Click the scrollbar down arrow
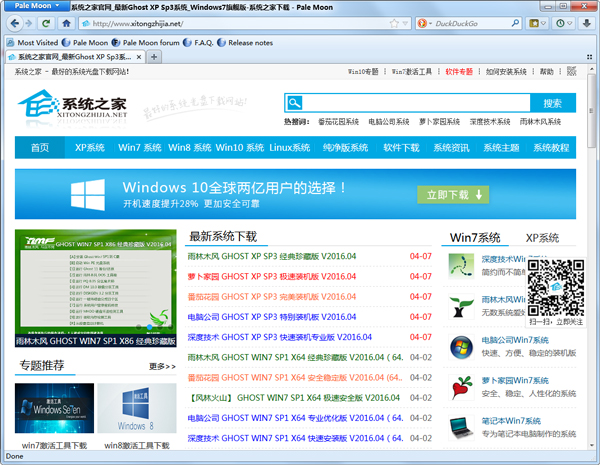 pos(592,445)
